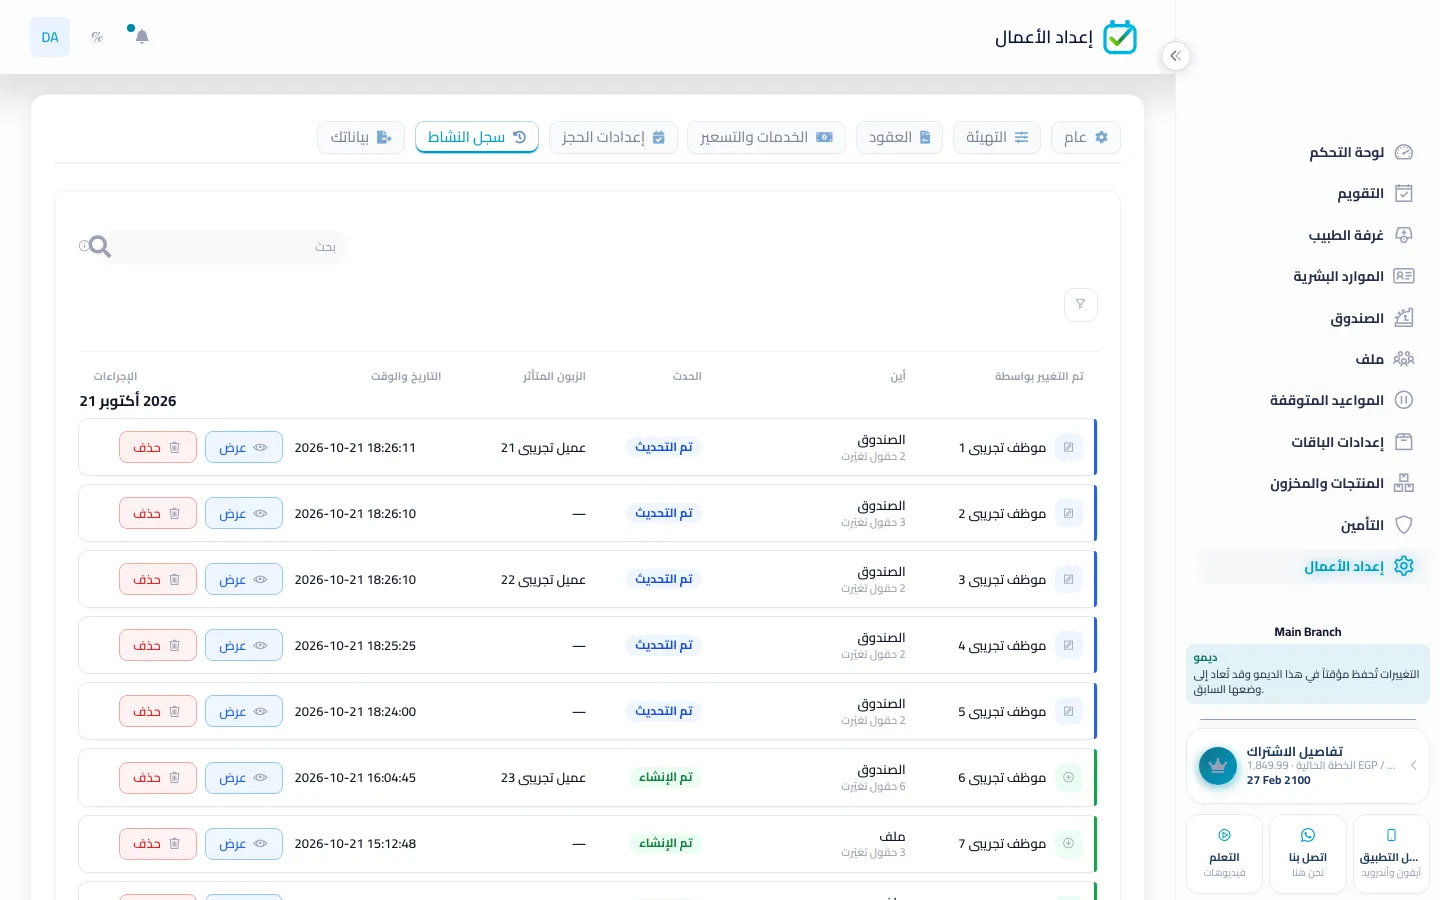Open the mobile app التطبيق card
Screen dimensions: 1440x900
coord(1391,854)
